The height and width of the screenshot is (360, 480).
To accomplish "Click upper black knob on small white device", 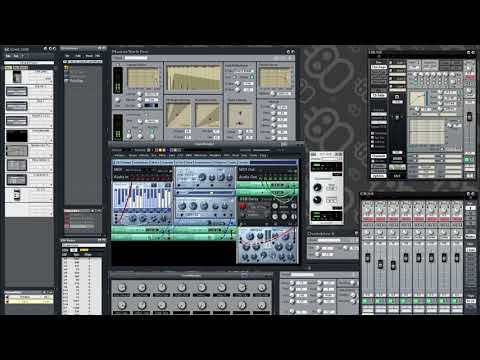I will tap(318, 187).
